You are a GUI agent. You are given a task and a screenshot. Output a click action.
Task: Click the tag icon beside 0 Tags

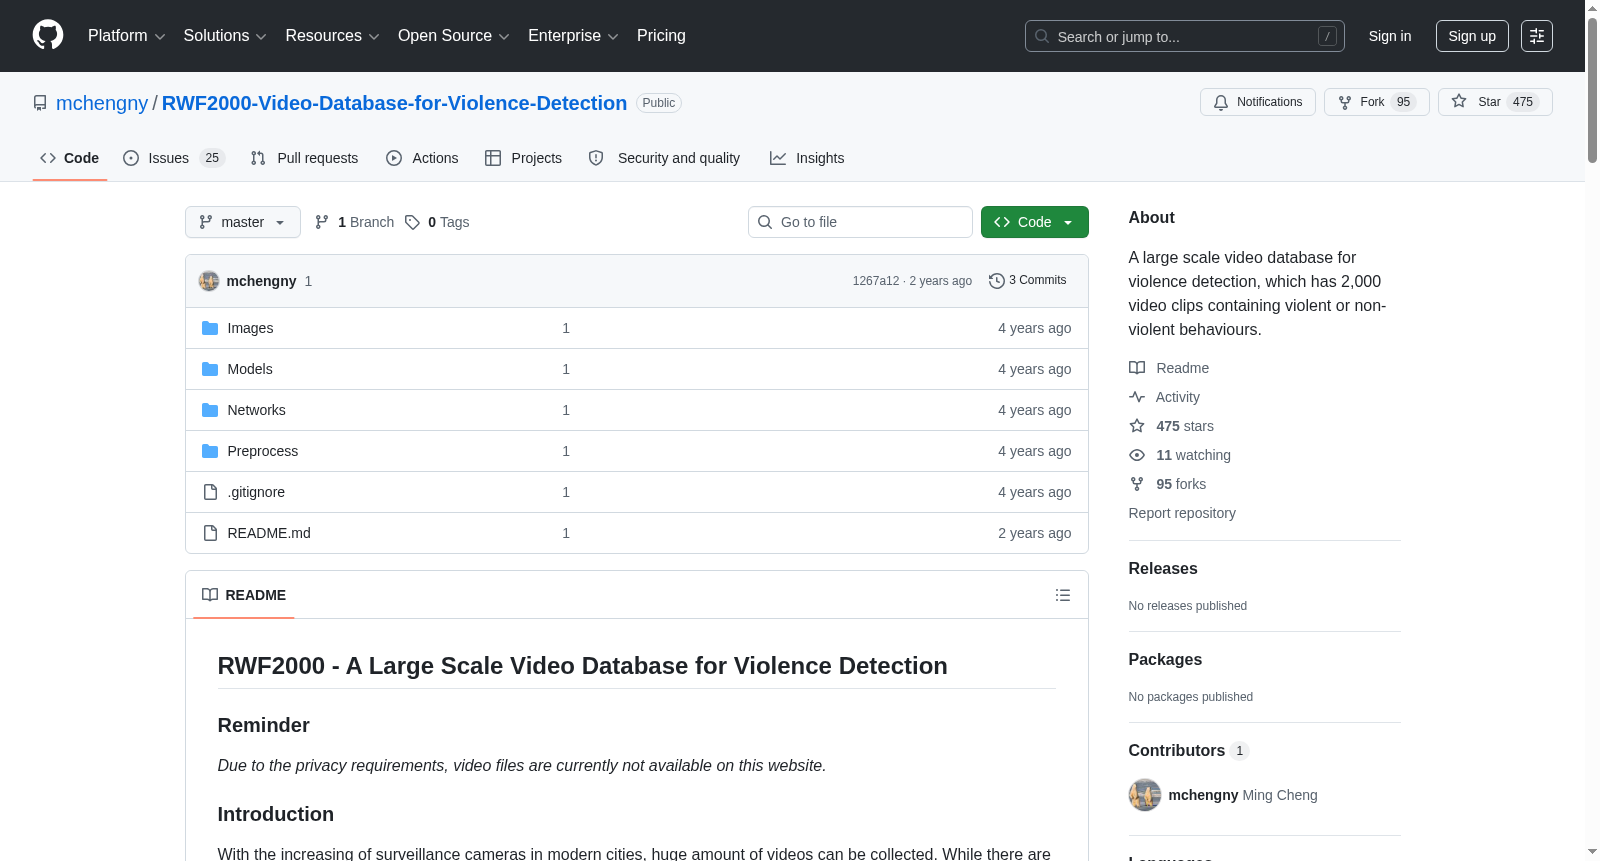pyautogui.click(x=412, y=222)
